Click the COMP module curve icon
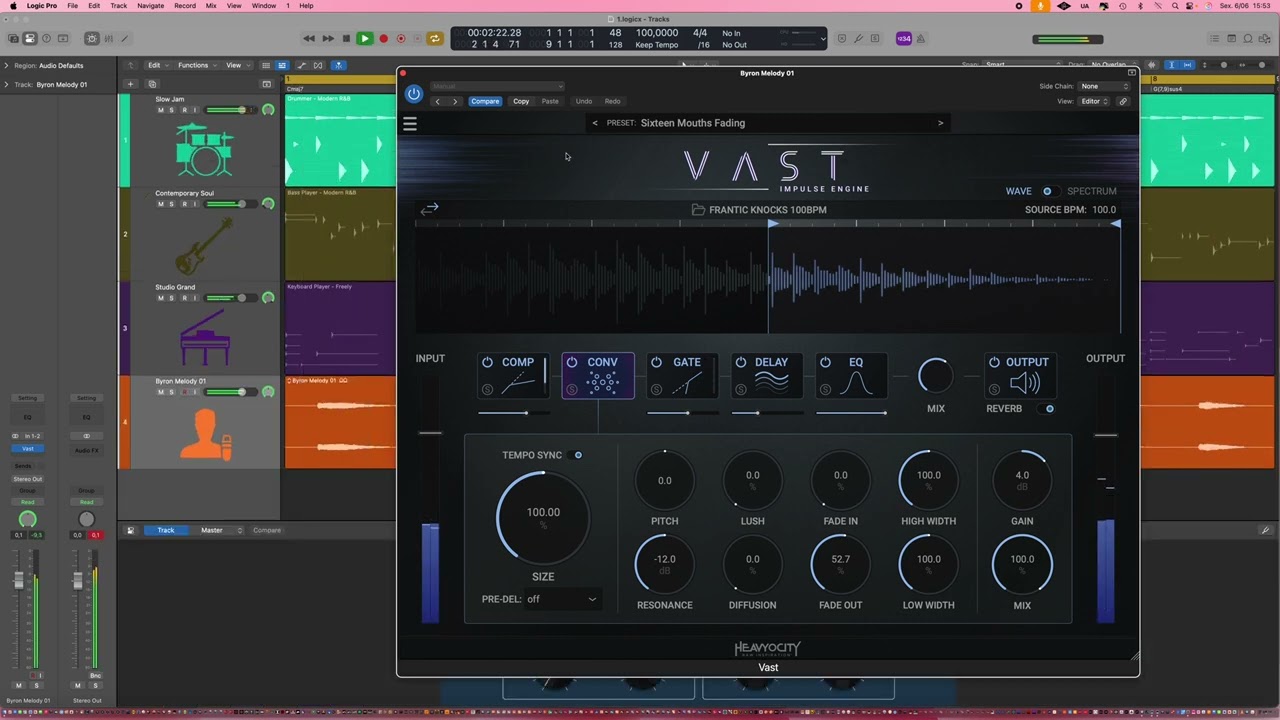 pos(518,383)
